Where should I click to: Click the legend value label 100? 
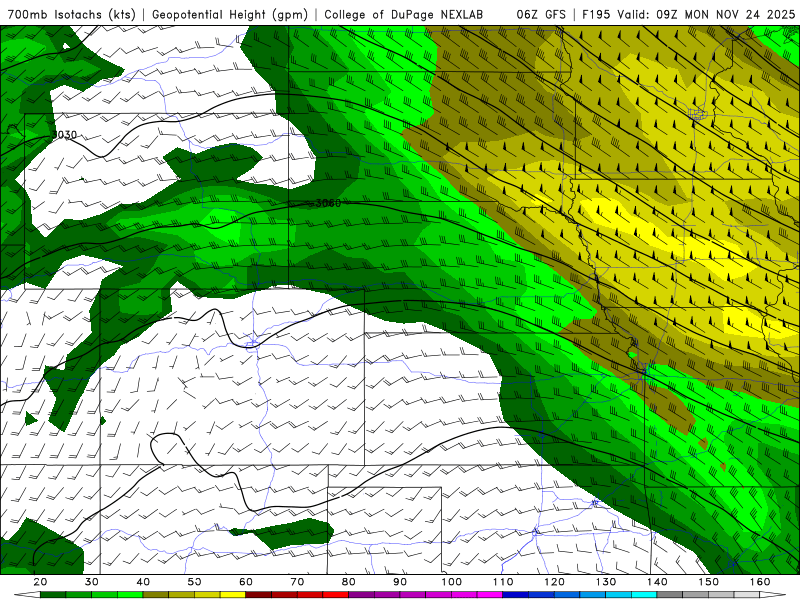coord(452,582)
